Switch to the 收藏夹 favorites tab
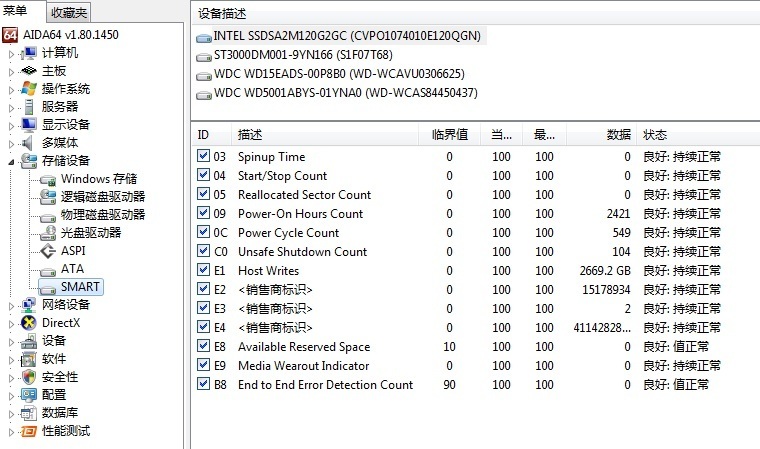 coord(68,13)
